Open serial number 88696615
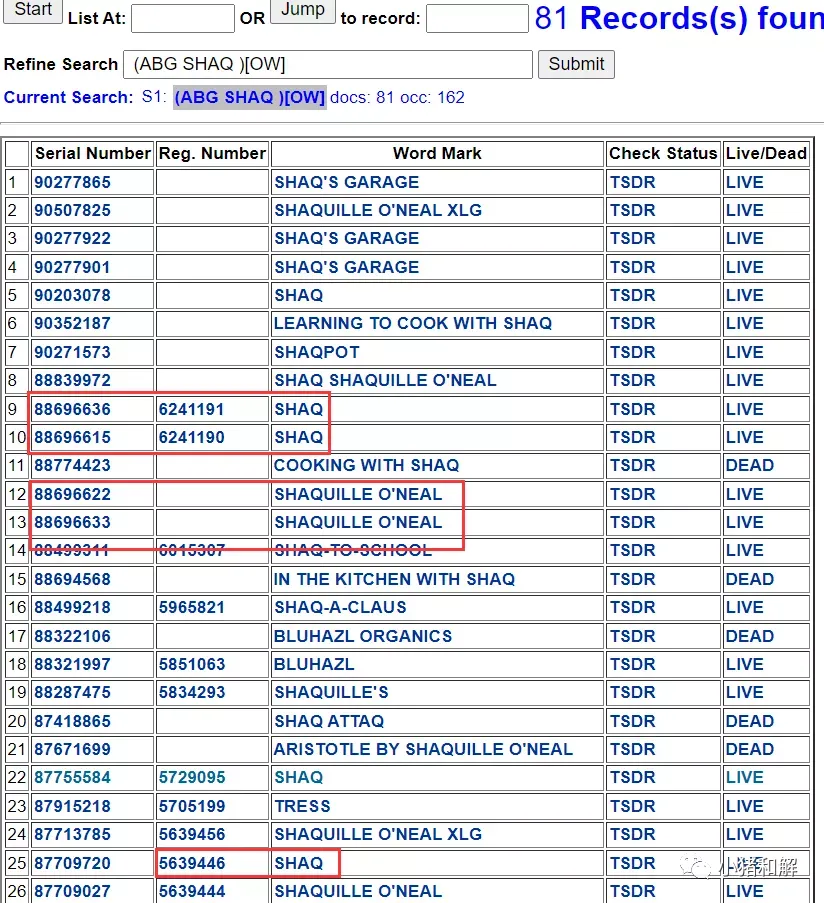Screen dimensions: 824x903 (73, 438)
